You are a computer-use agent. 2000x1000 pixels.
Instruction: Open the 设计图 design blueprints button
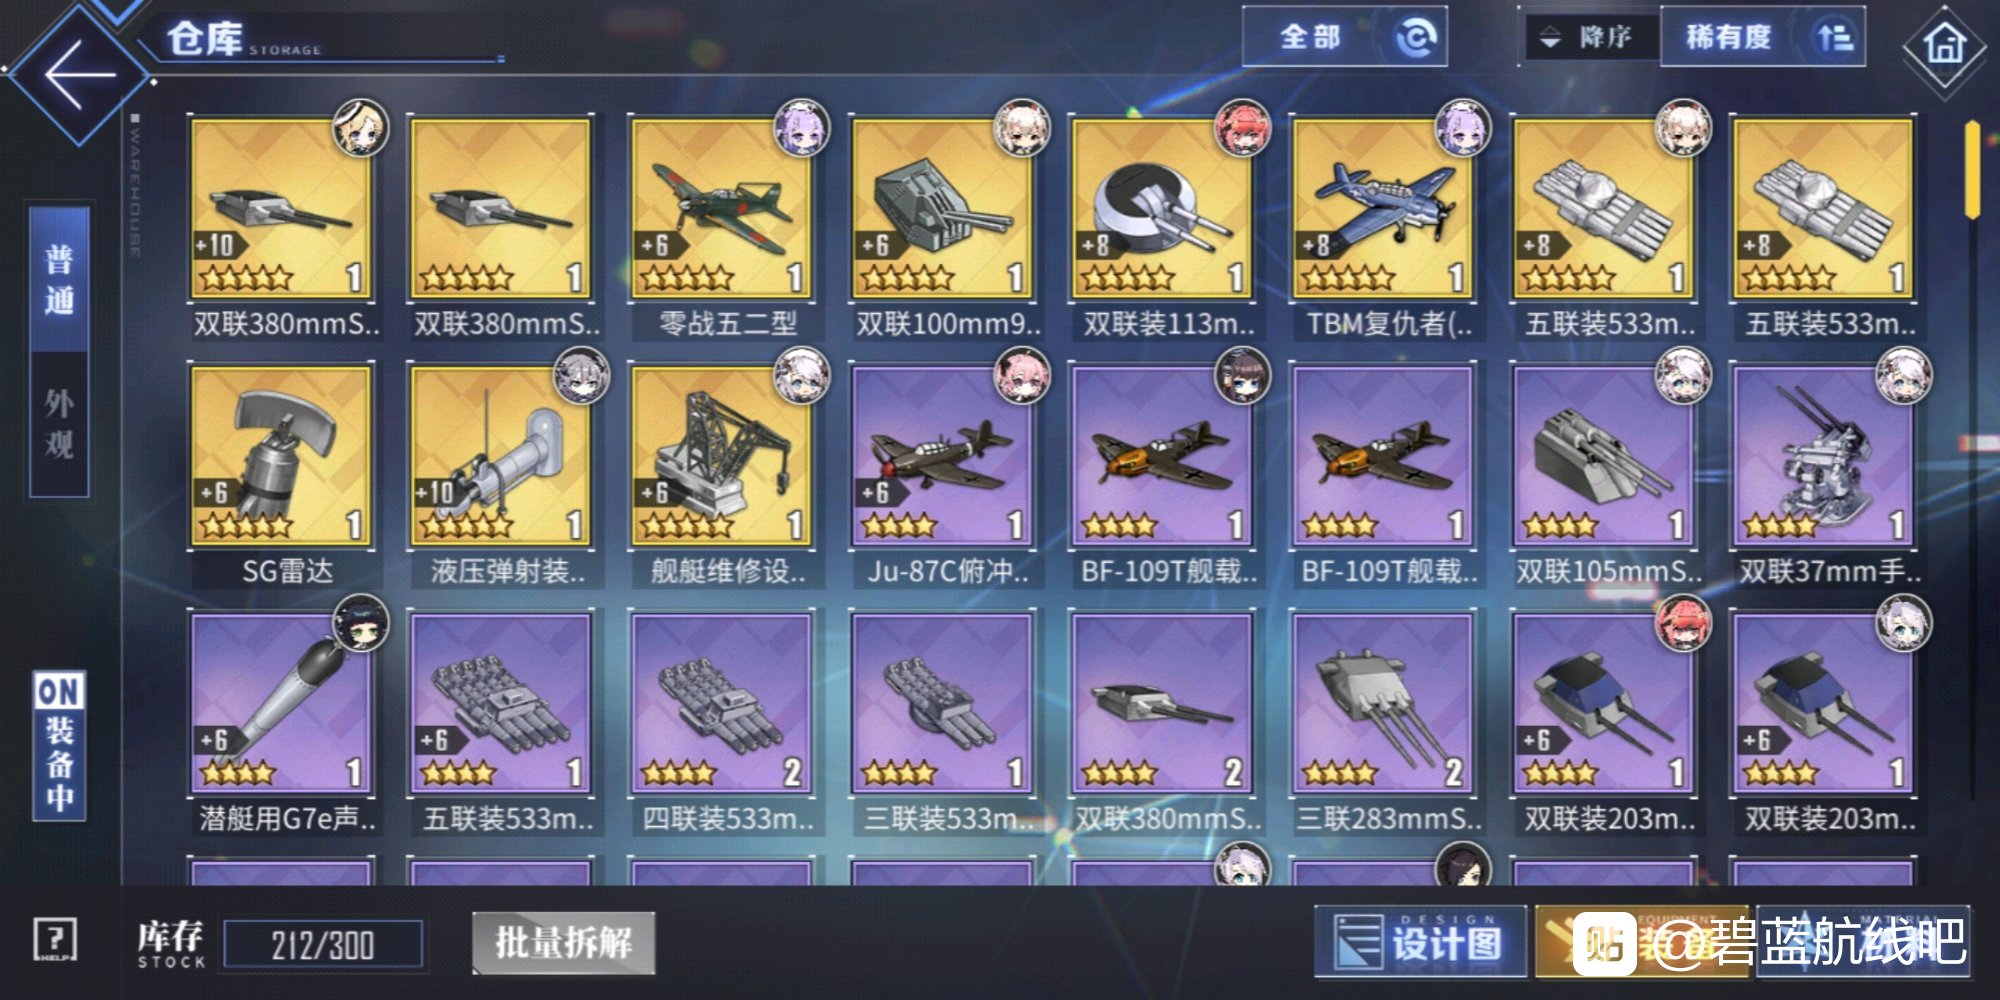(x=1421, y=942)
